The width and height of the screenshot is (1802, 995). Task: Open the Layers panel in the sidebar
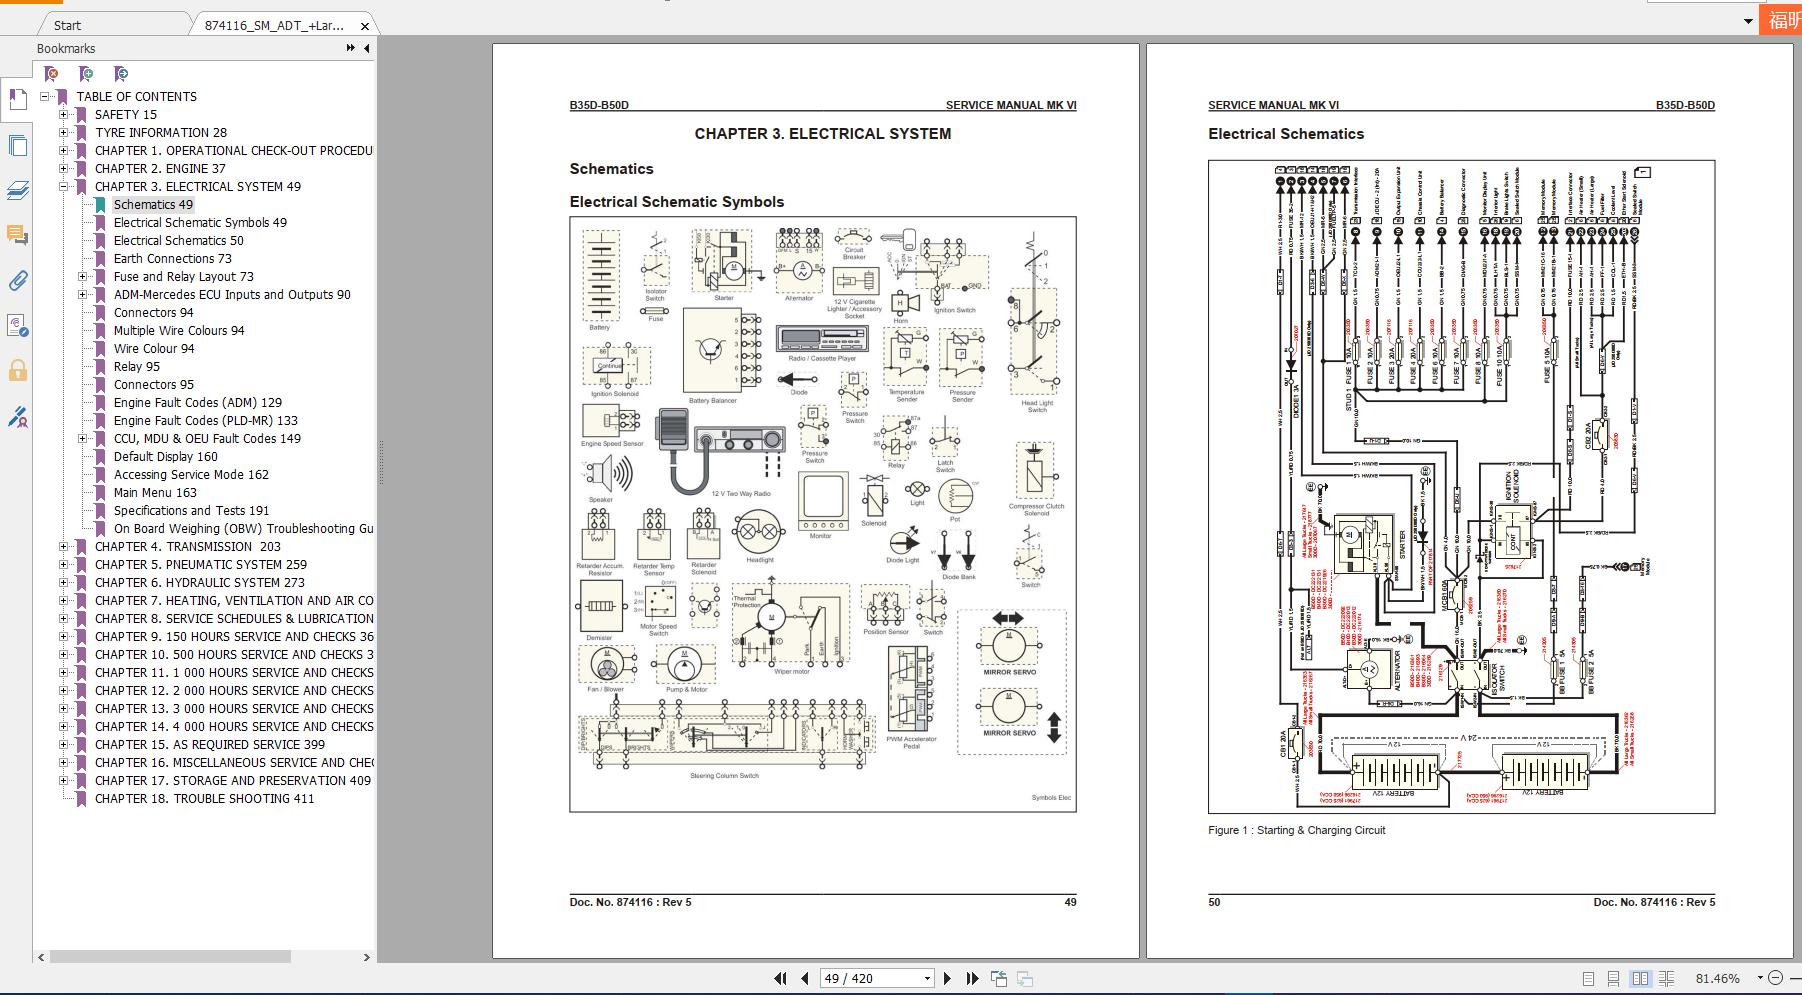point(18,191)
